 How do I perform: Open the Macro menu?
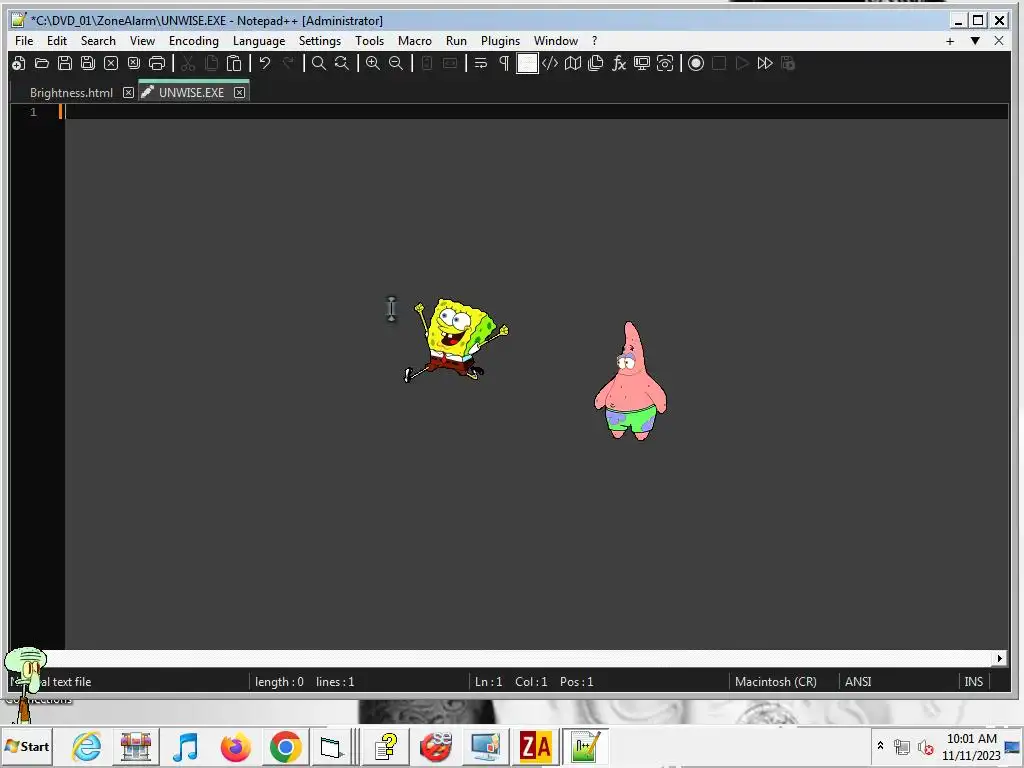(415, 40)
